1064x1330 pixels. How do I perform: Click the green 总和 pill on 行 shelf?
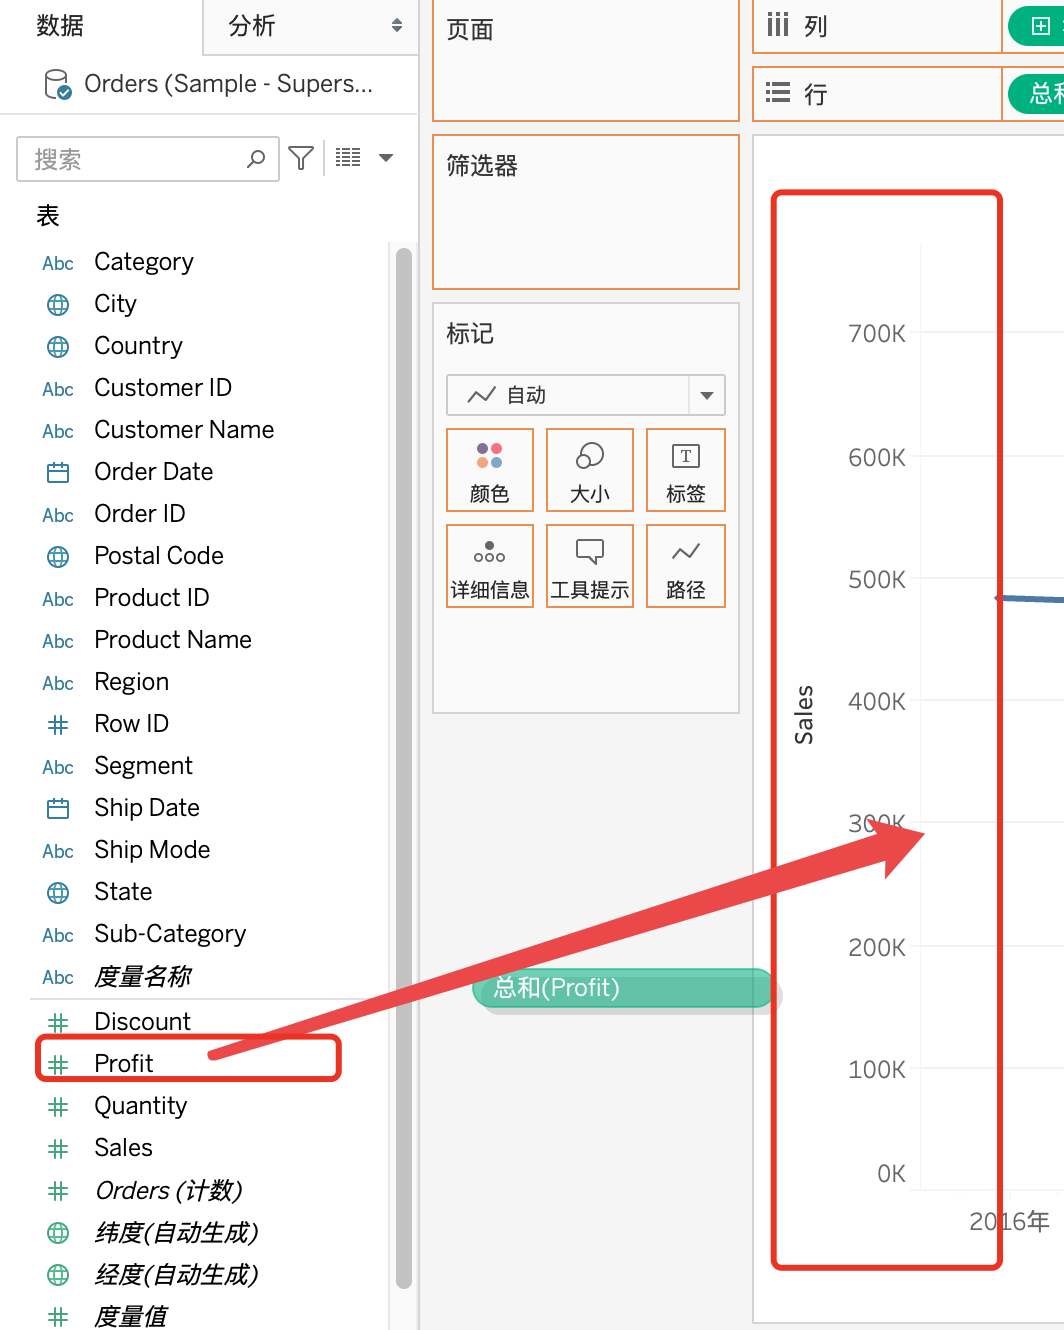tap(1038, 94)
